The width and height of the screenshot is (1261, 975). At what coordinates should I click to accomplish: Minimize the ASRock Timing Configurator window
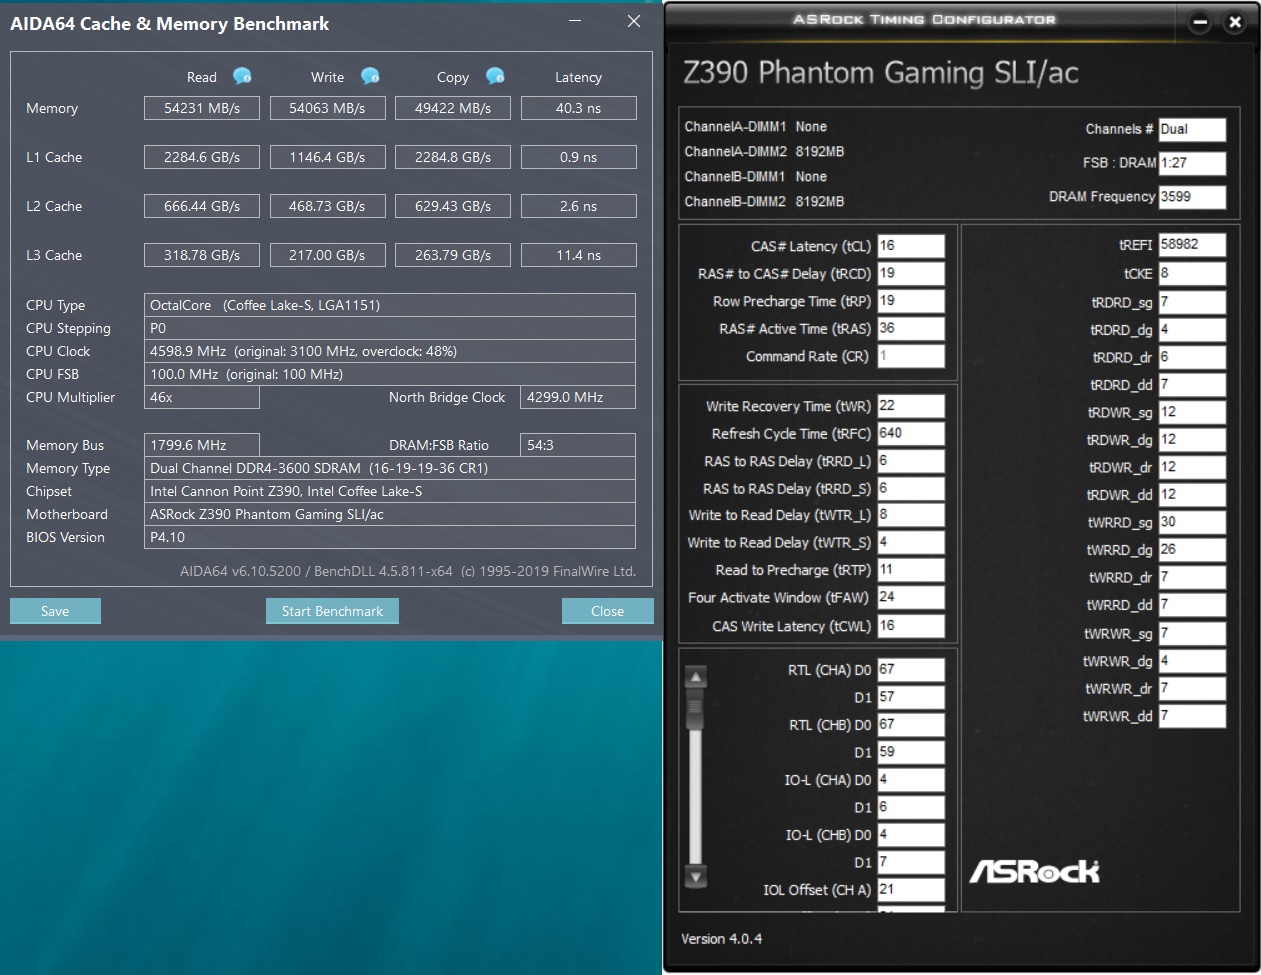(x=1201, y=22)
